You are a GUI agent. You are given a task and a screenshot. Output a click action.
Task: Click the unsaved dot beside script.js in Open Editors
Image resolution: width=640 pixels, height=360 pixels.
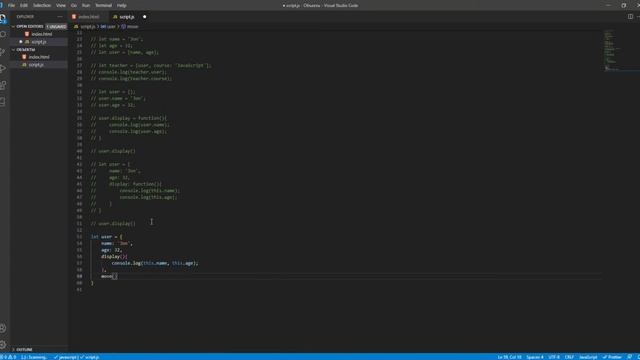coord(21,42)
